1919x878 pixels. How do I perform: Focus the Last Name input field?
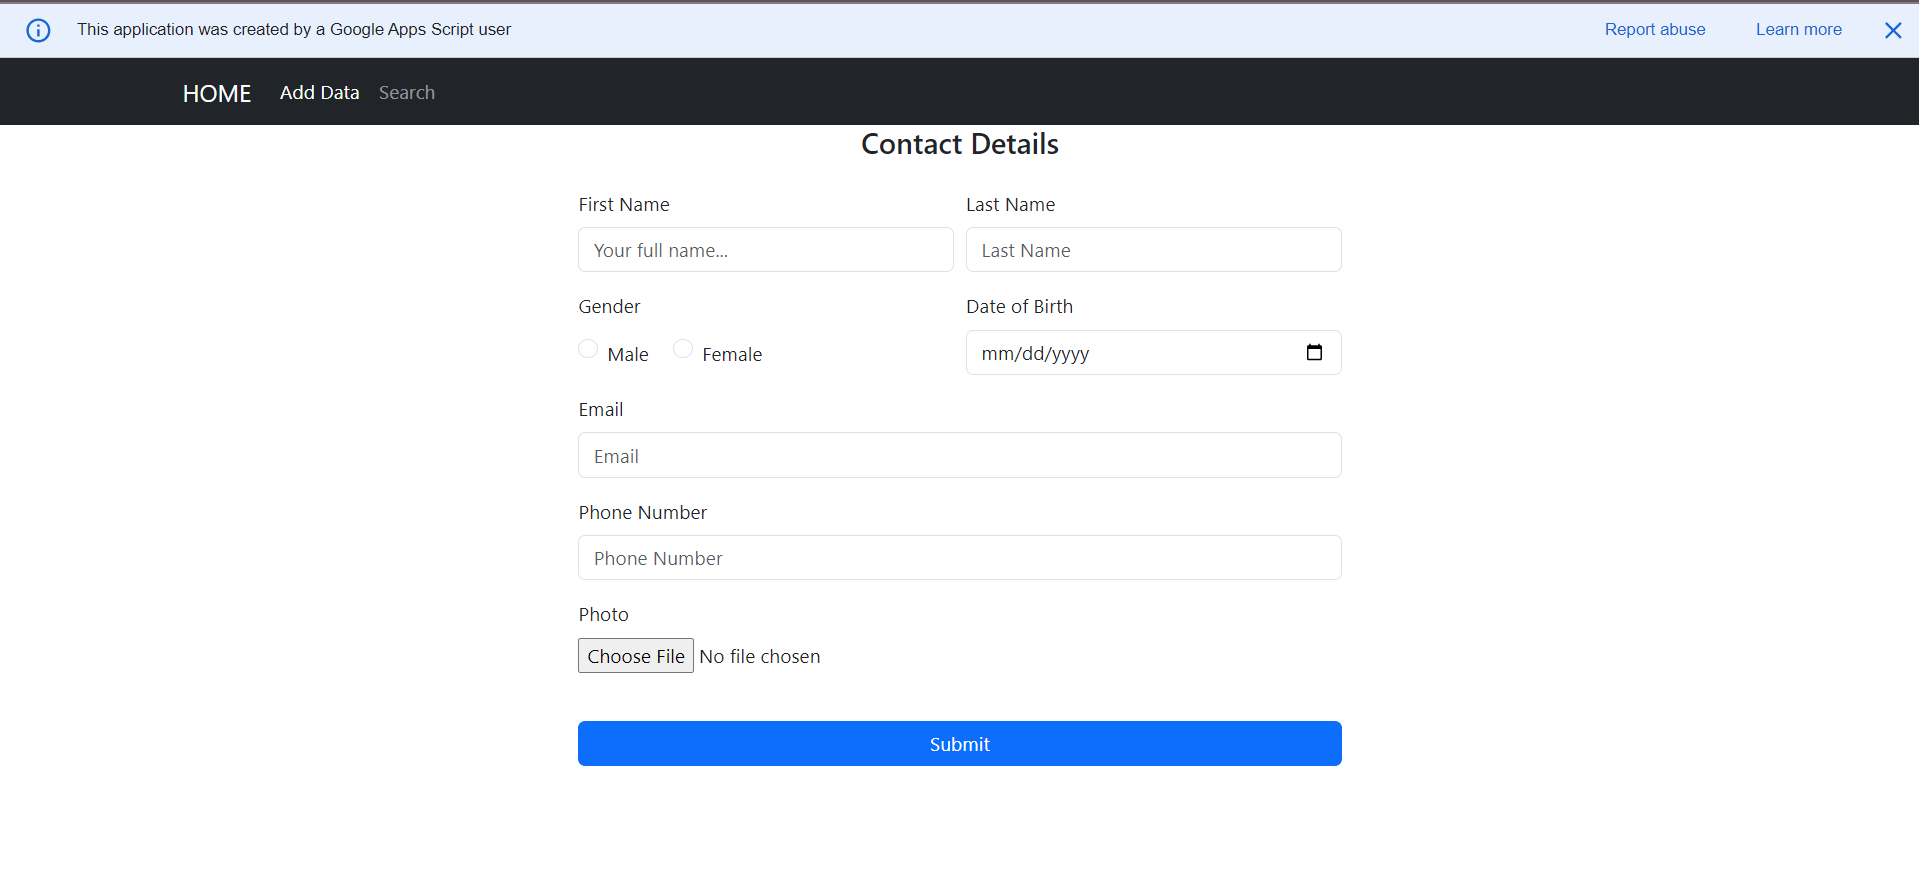pyautogui.click(x=1153, y=250)
